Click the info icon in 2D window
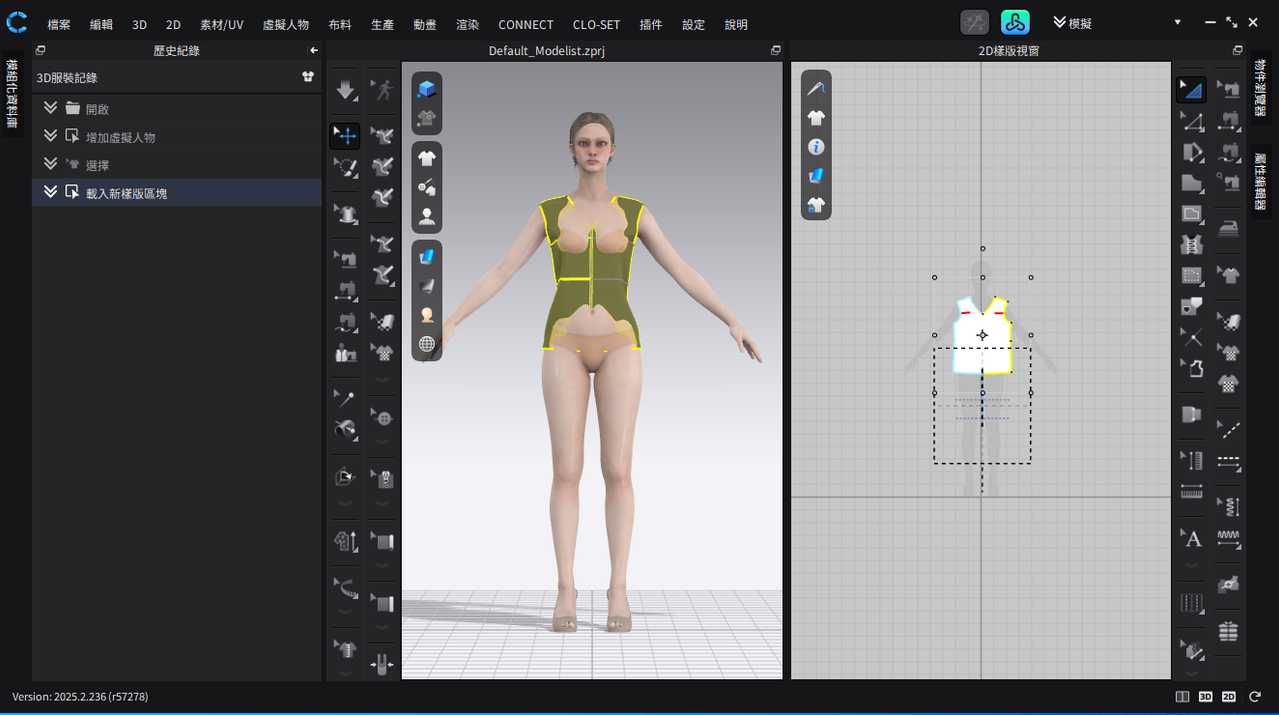Screen dimensions: 1279x715 [816, 147]
